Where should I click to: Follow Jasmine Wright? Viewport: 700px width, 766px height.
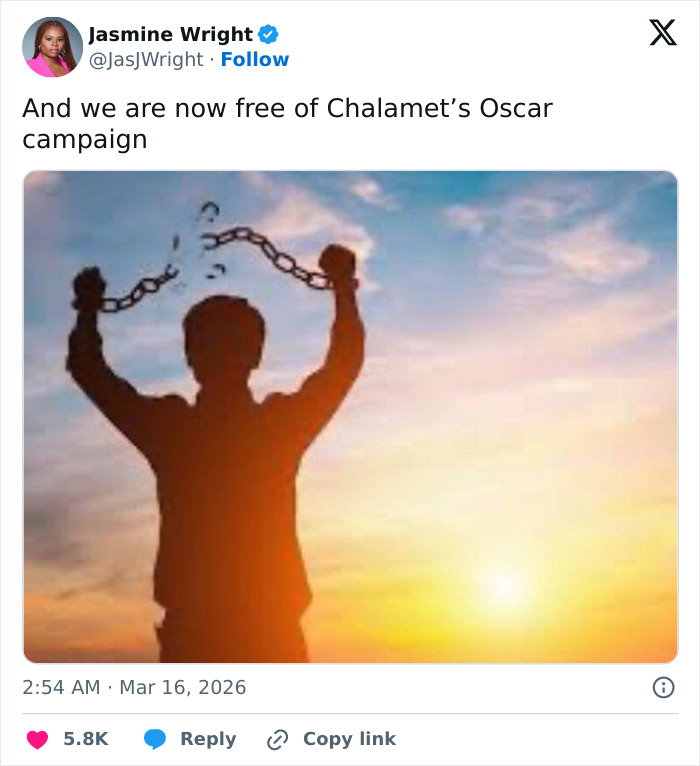pos(255,60)
